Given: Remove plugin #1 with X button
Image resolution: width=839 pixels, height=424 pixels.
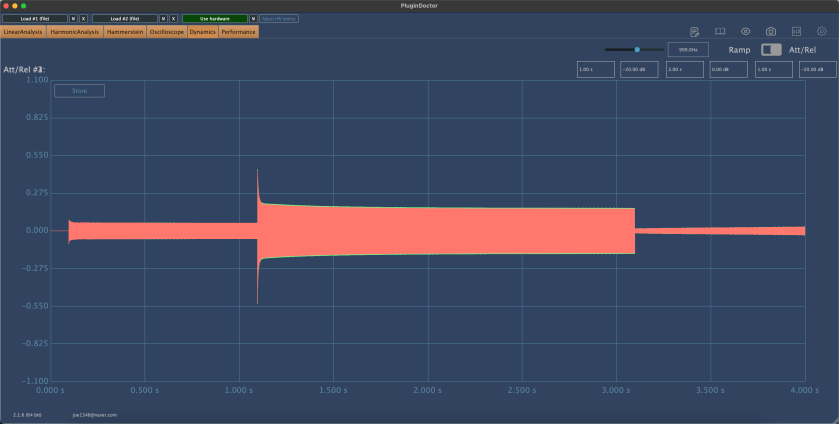Looking at the screenshot, I should point(83,19).
